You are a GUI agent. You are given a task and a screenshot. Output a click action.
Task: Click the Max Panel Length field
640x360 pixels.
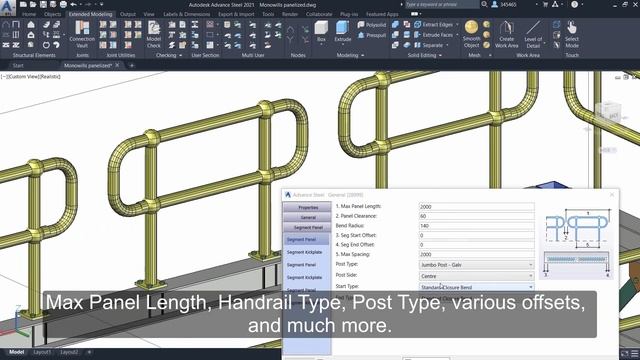[476, 207]
